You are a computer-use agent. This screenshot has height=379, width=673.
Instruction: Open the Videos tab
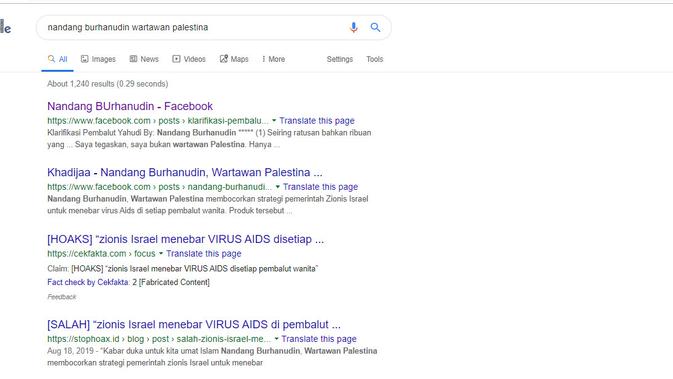click(x=189, y=59)
